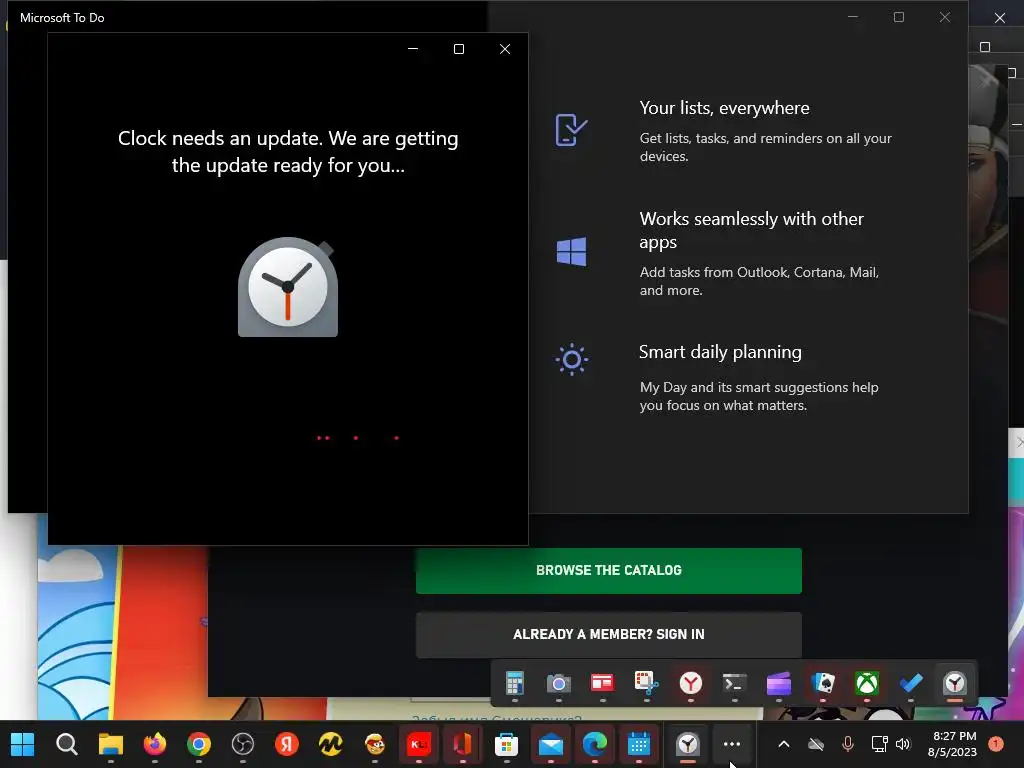
Task: Open the Angry Birds icon on taskbar
Action: 375,744
